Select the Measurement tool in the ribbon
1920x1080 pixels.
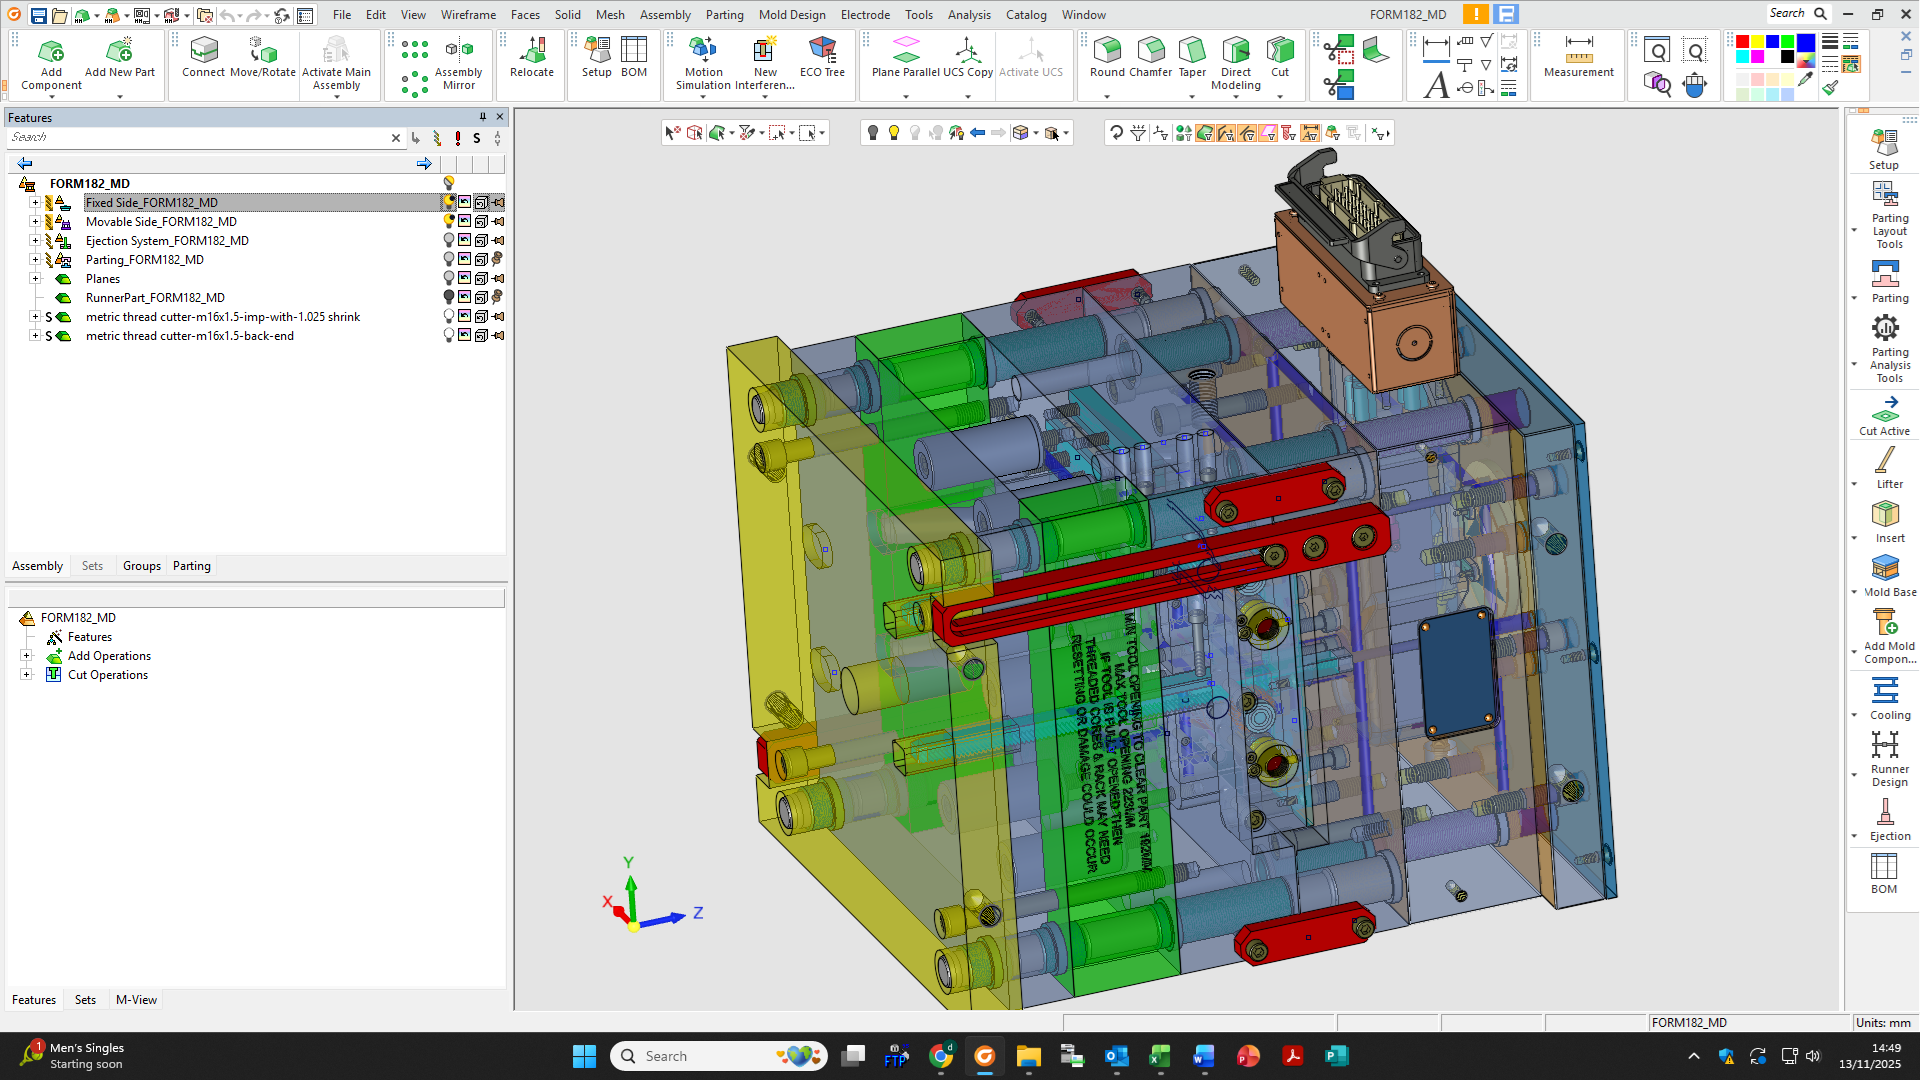click(1577, 60)
